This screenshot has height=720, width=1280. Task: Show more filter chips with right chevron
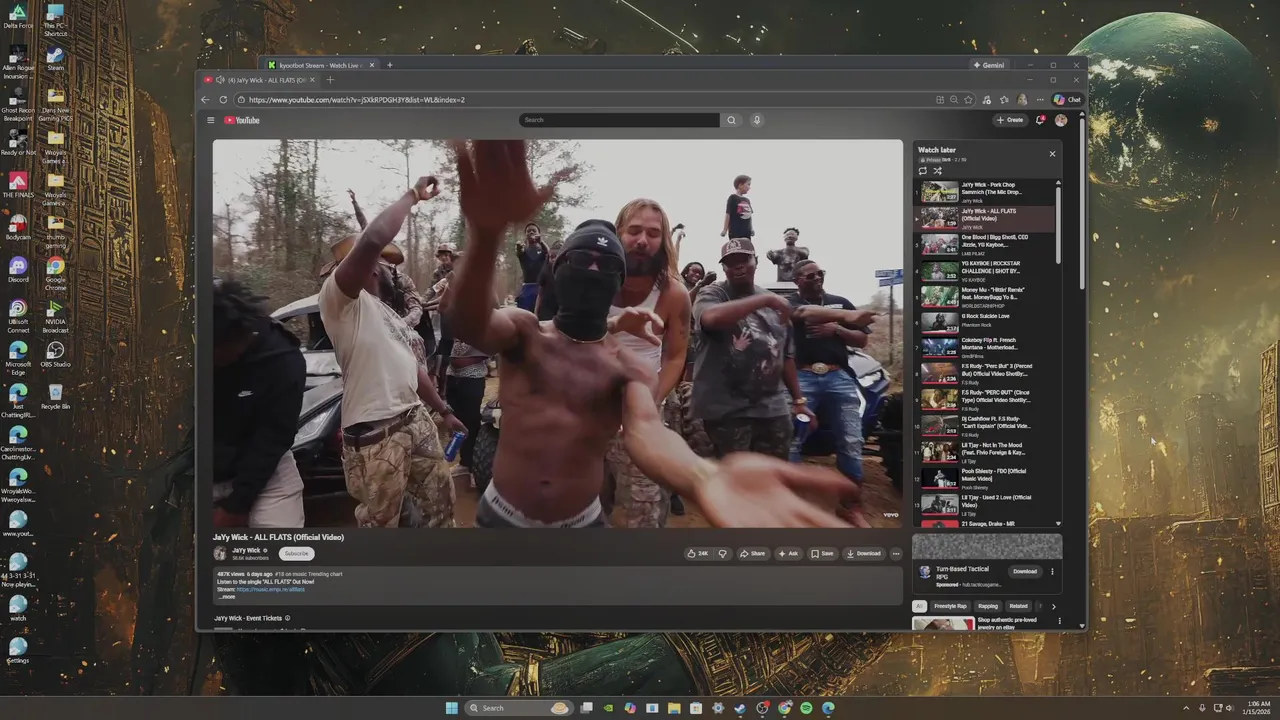pyautogui.click(x=1053, y=606)
